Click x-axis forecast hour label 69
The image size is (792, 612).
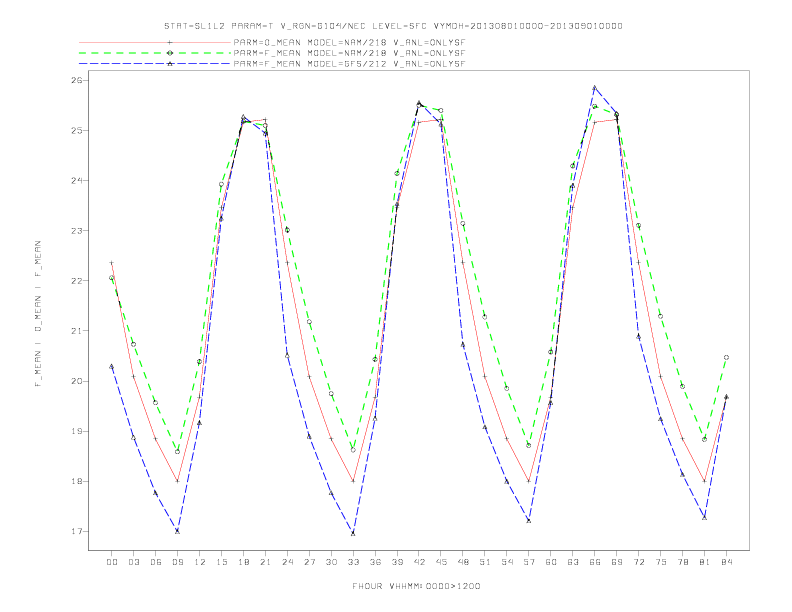coord(617,562)
